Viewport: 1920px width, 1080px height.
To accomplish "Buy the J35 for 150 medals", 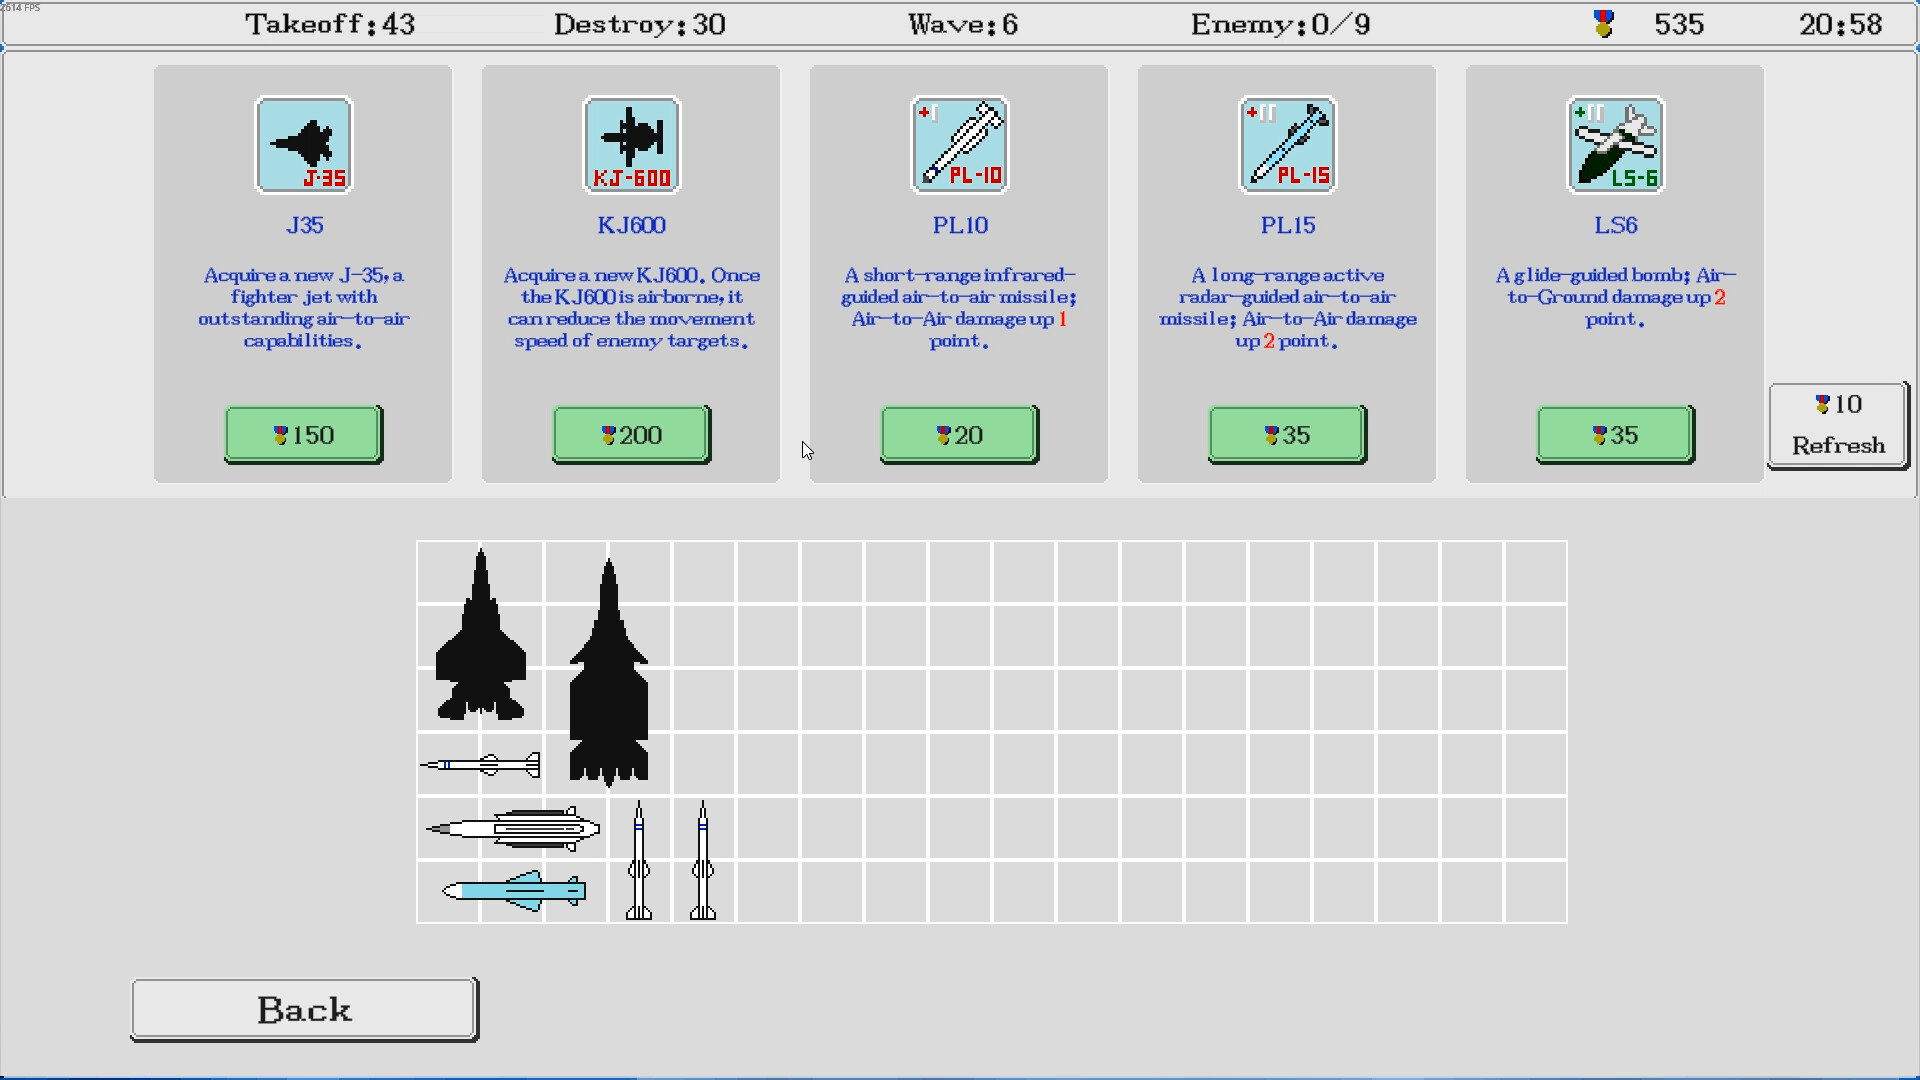I will click(x=302, y=434).
